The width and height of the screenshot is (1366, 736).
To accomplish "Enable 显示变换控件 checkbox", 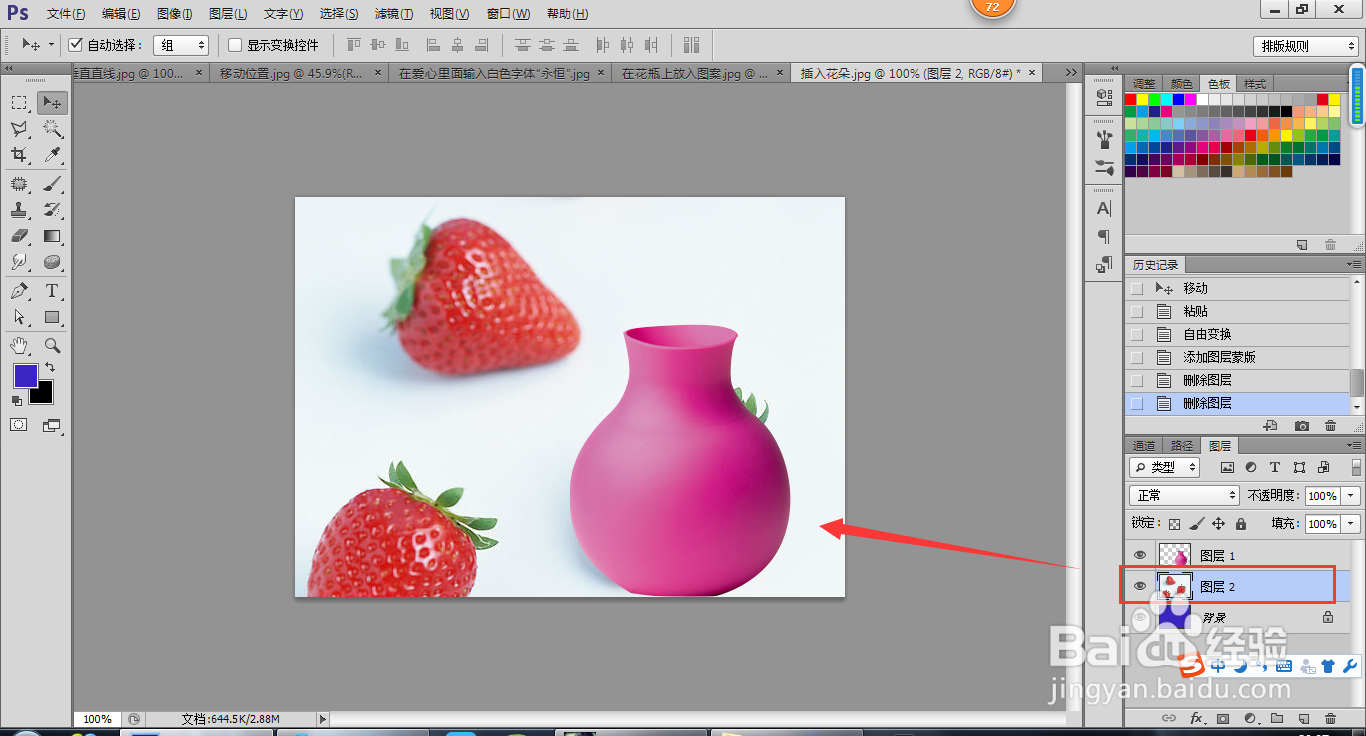I will [x=235, y=45].
